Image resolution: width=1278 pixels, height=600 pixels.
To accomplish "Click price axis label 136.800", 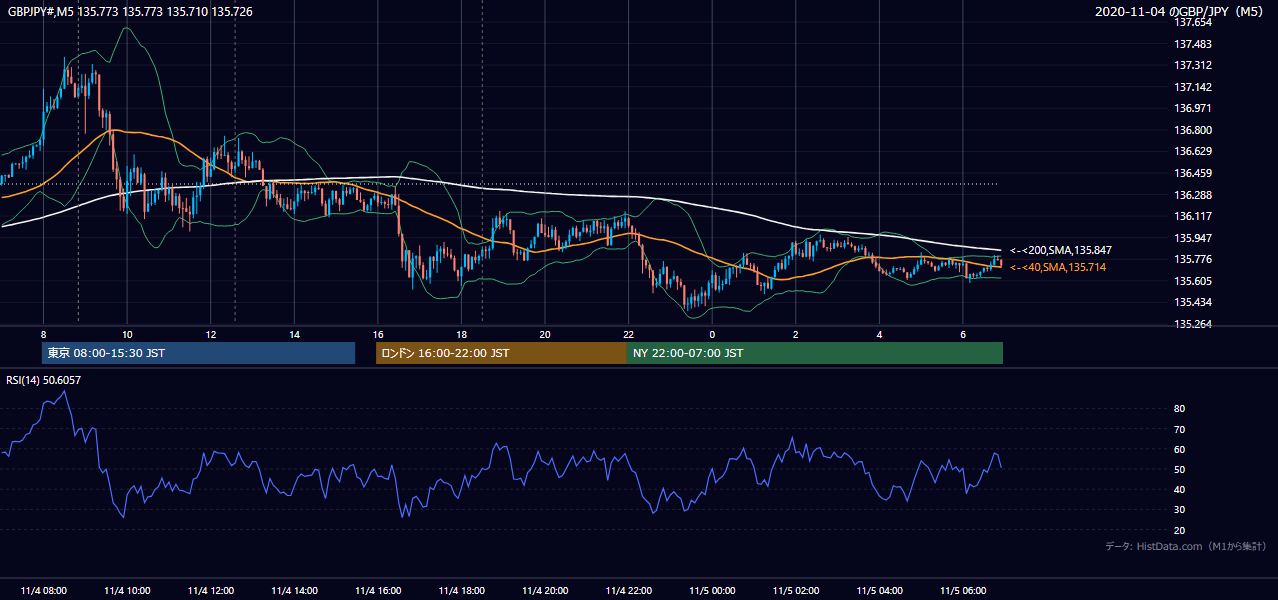I will 1192,130.
